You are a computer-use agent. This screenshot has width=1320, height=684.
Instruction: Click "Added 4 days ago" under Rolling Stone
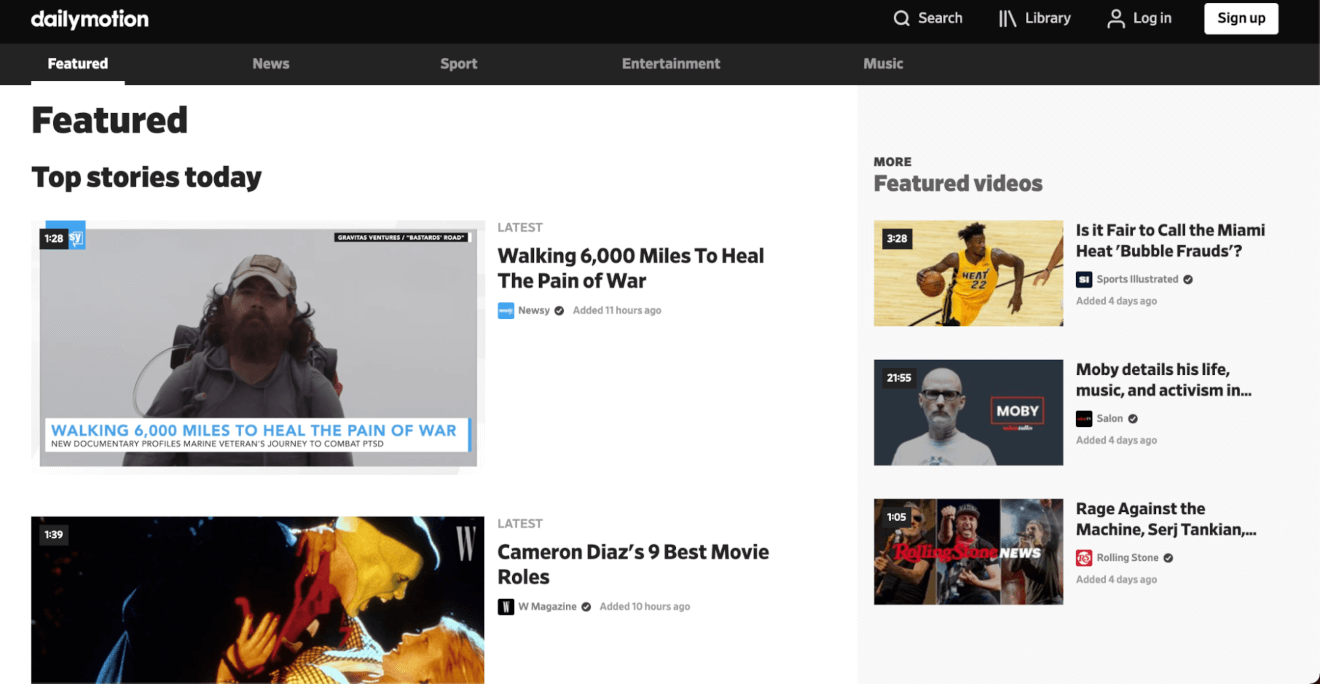coord(1116,579)
